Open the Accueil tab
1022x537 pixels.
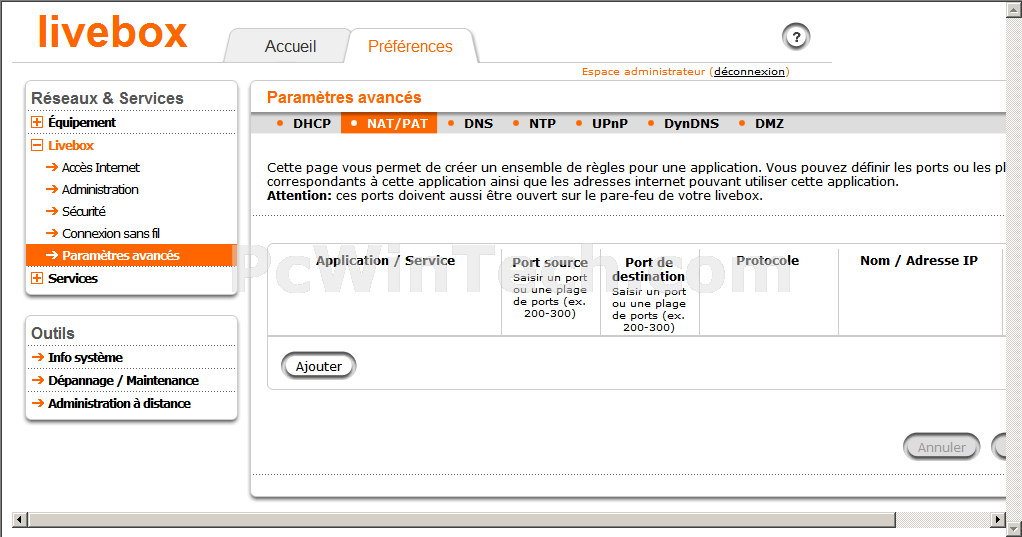click(290, 46)
